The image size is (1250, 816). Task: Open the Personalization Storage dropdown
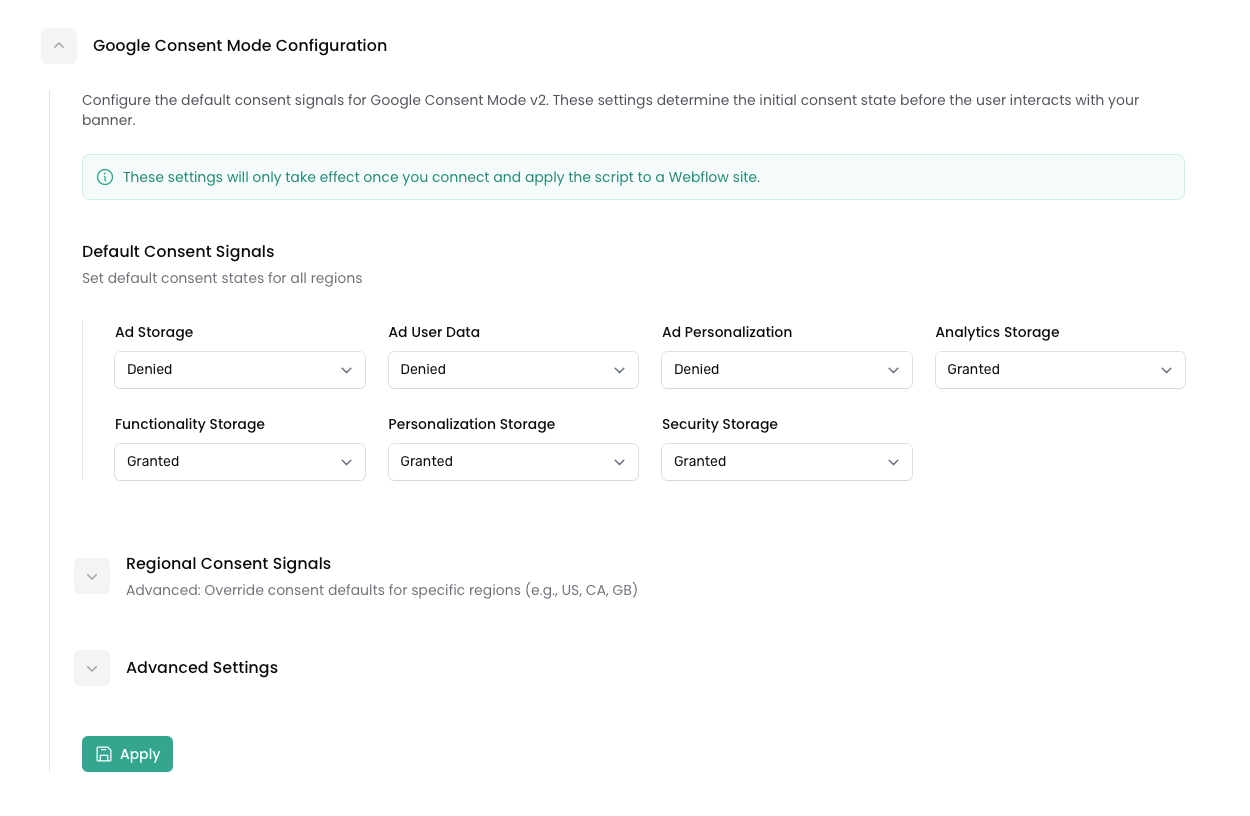[513, 462]
